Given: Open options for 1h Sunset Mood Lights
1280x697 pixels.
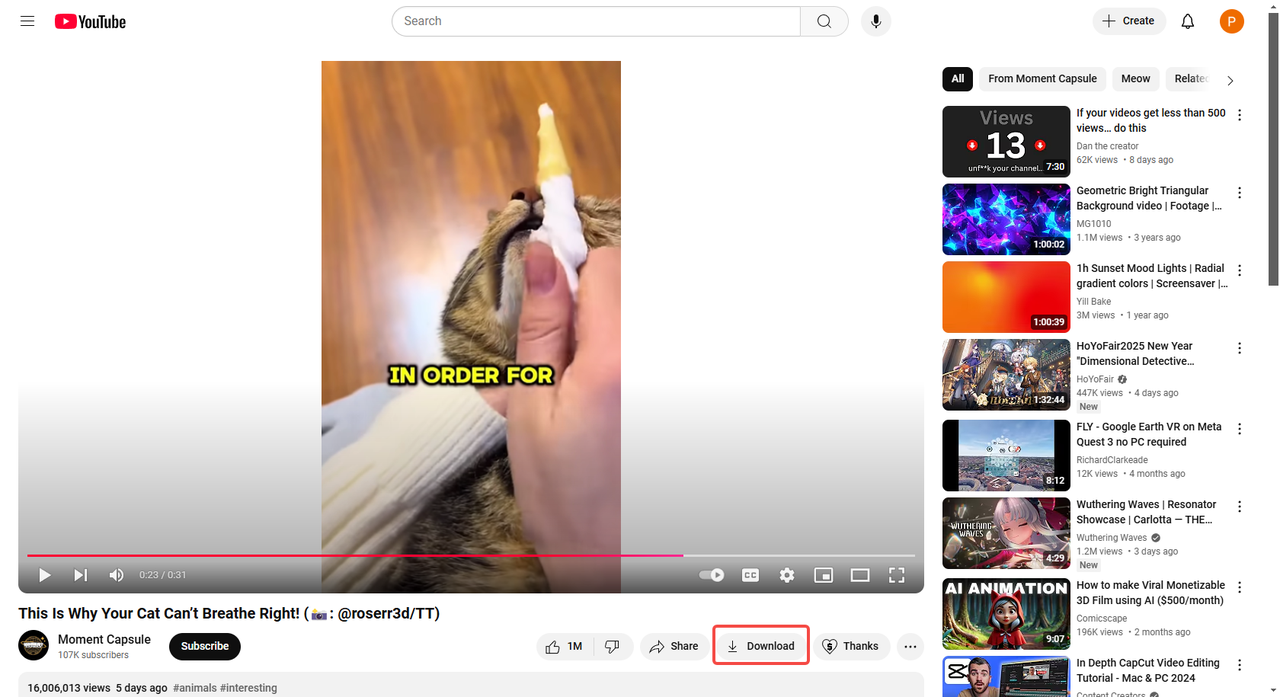Looking at the screenshot, I should coord(1239,271).
